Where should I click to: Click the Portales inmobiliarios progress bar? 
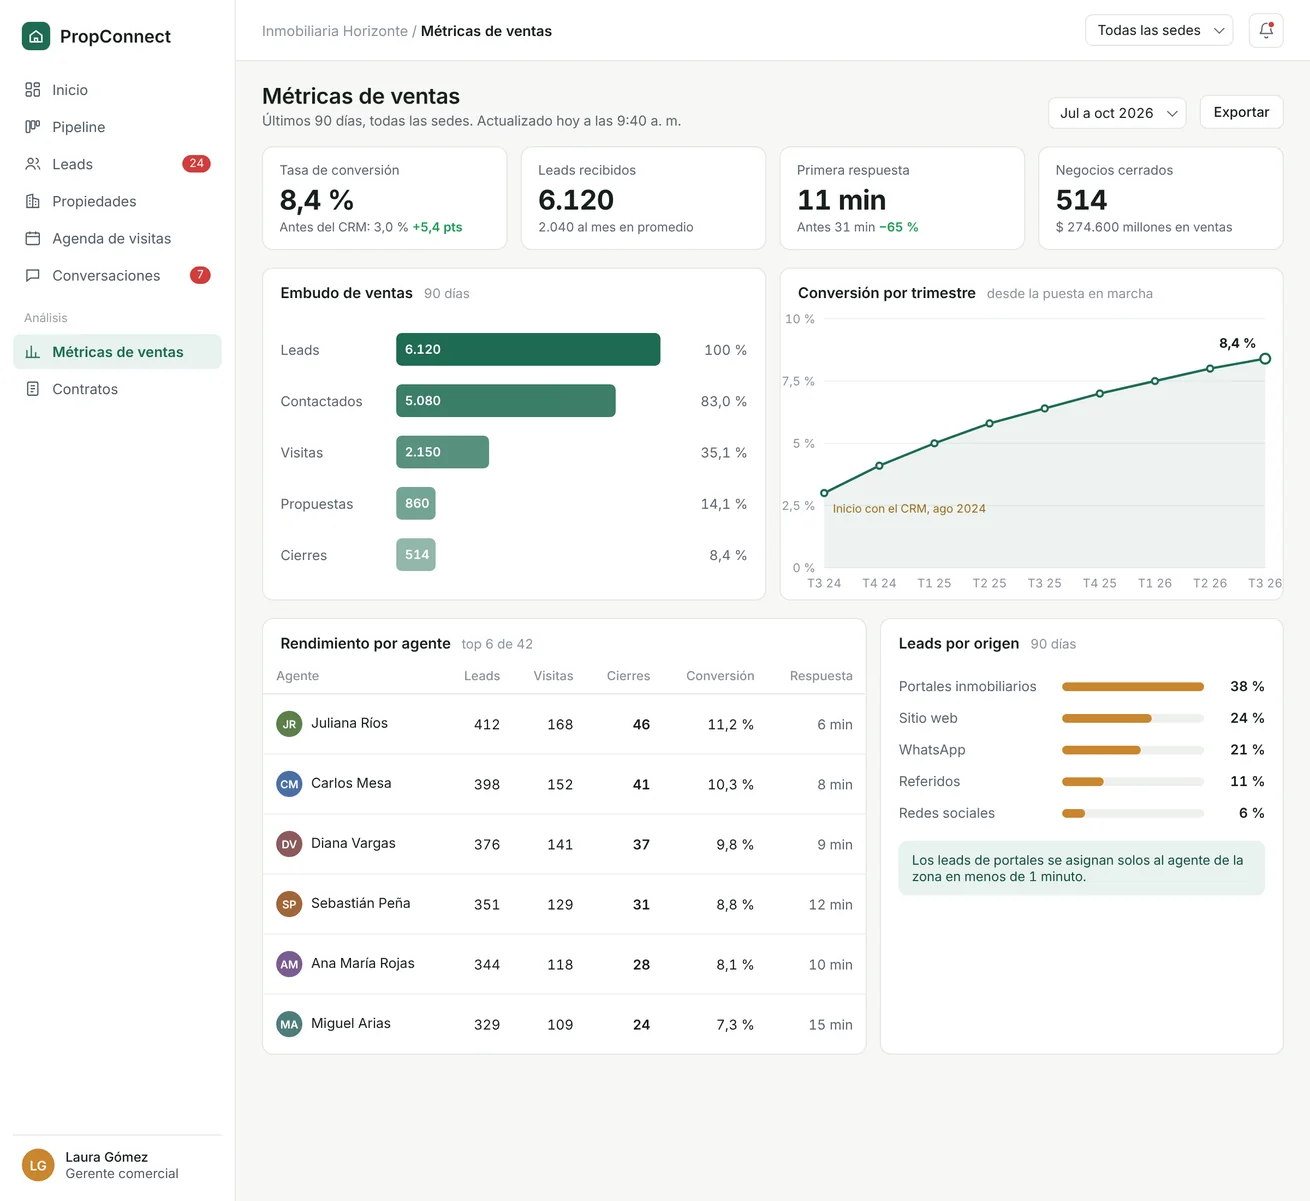click(x=1133, y=687)
